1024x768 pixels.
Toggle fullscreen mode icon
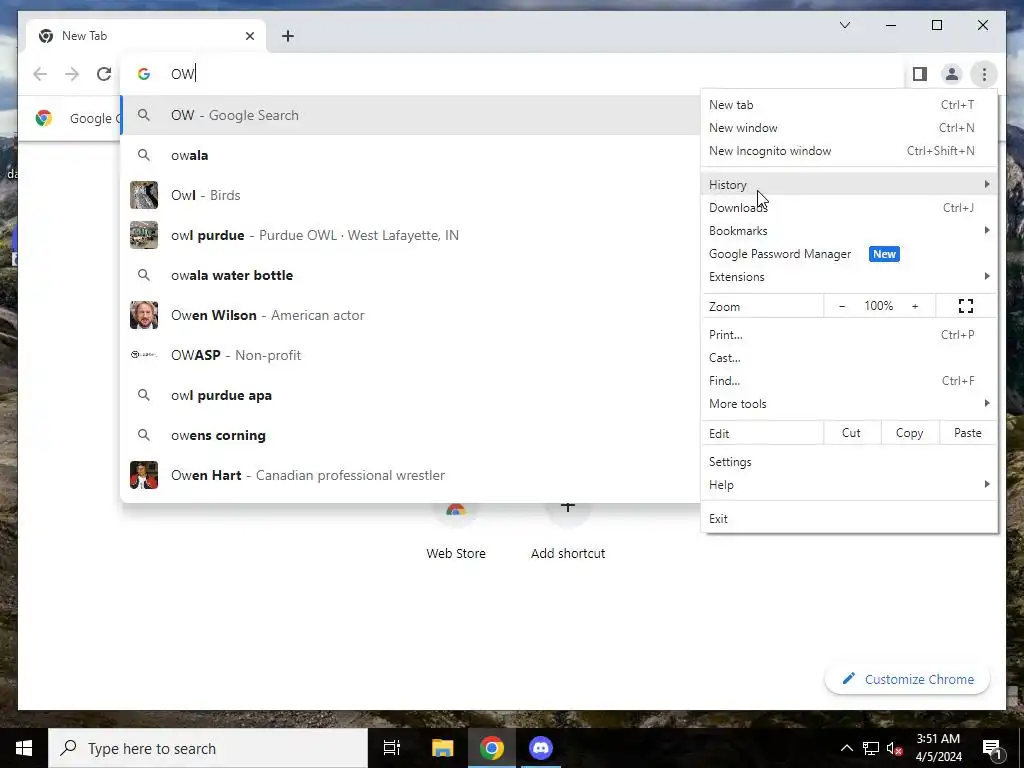[966, 306]
